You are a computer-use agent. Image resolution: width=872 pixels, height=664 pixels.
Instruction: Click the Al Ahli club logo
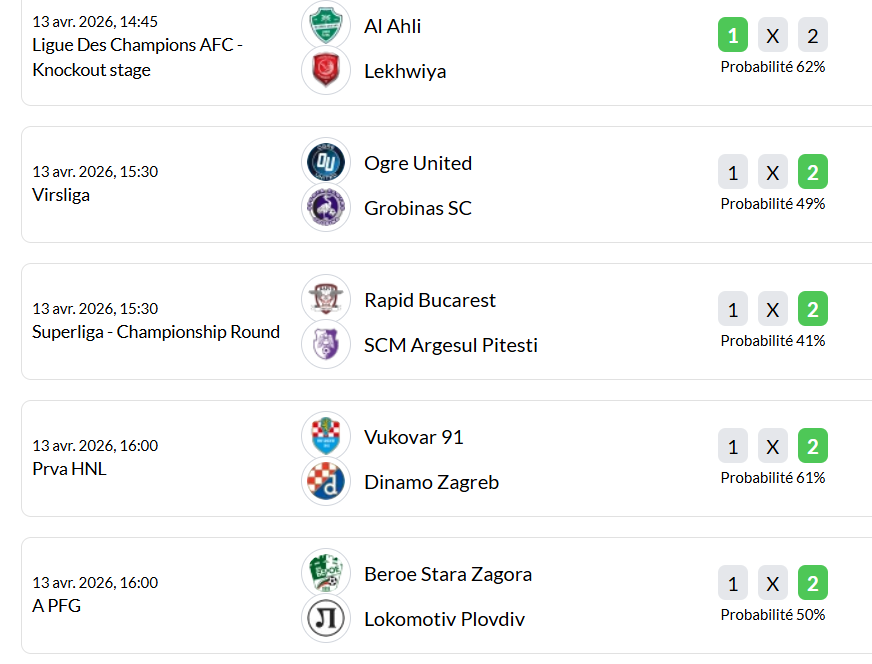[326, 26]
